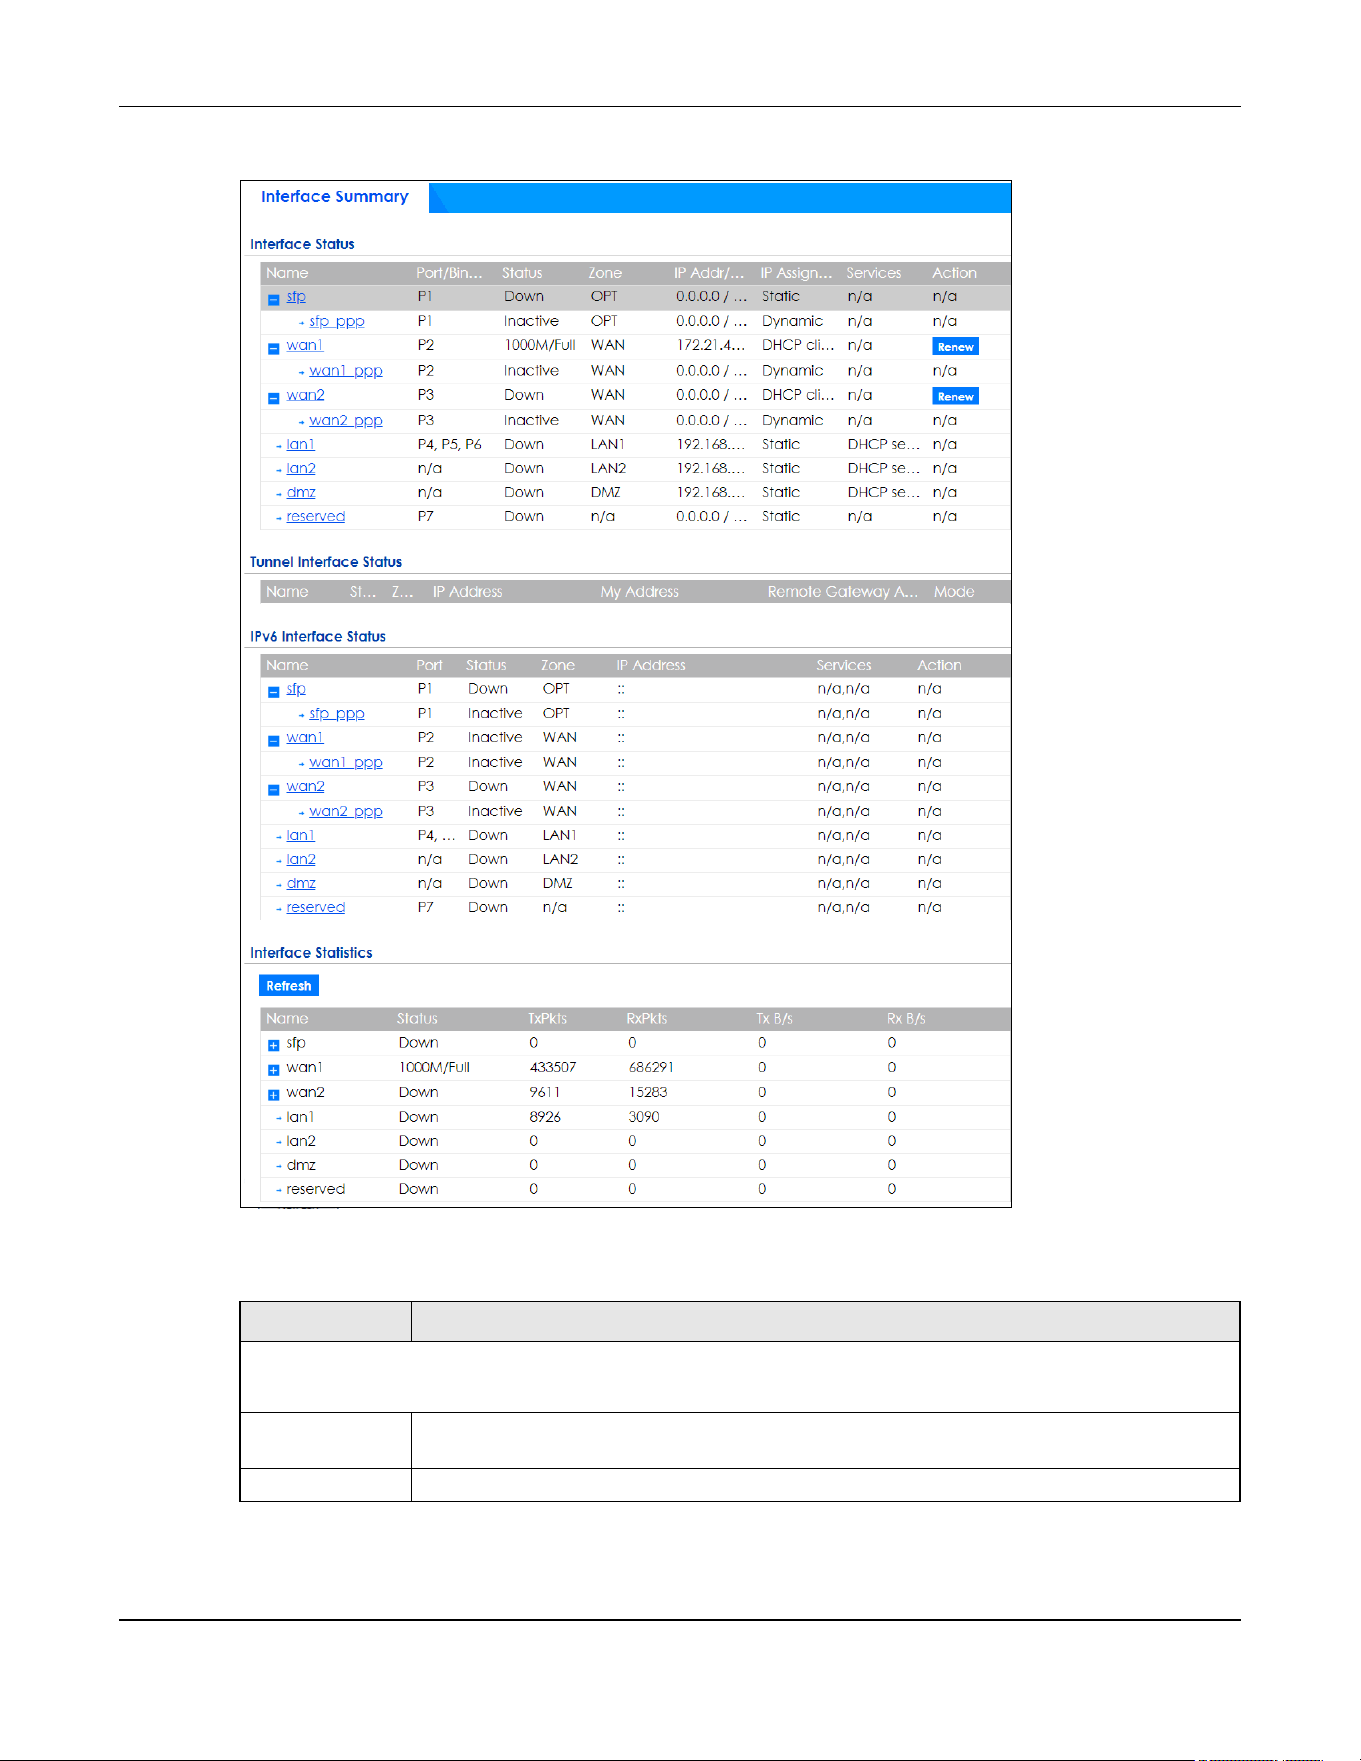Image resolution: width=1361 pixels, height=1761 pixels.
Task: Open the sfp_ppp link in Interface Status
Action: pos(336,321)
